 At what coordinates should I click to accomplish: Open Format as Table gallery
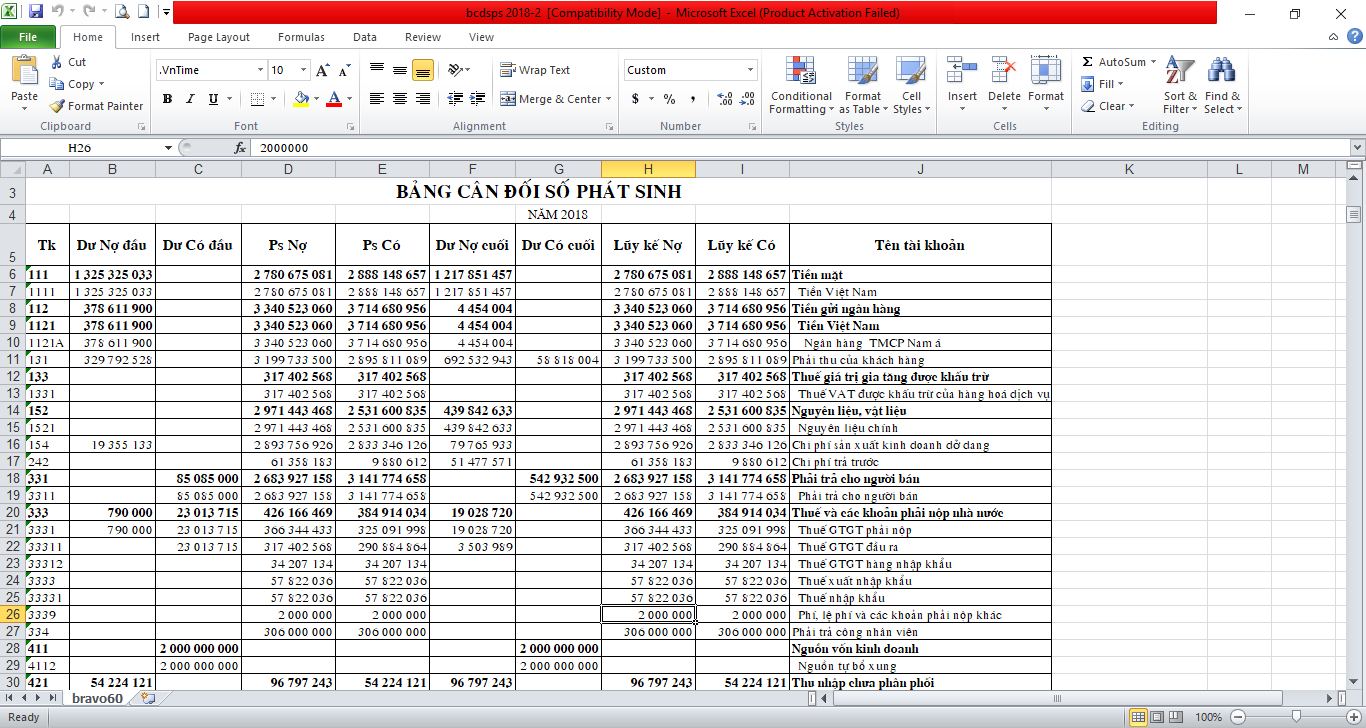[861, 86]
